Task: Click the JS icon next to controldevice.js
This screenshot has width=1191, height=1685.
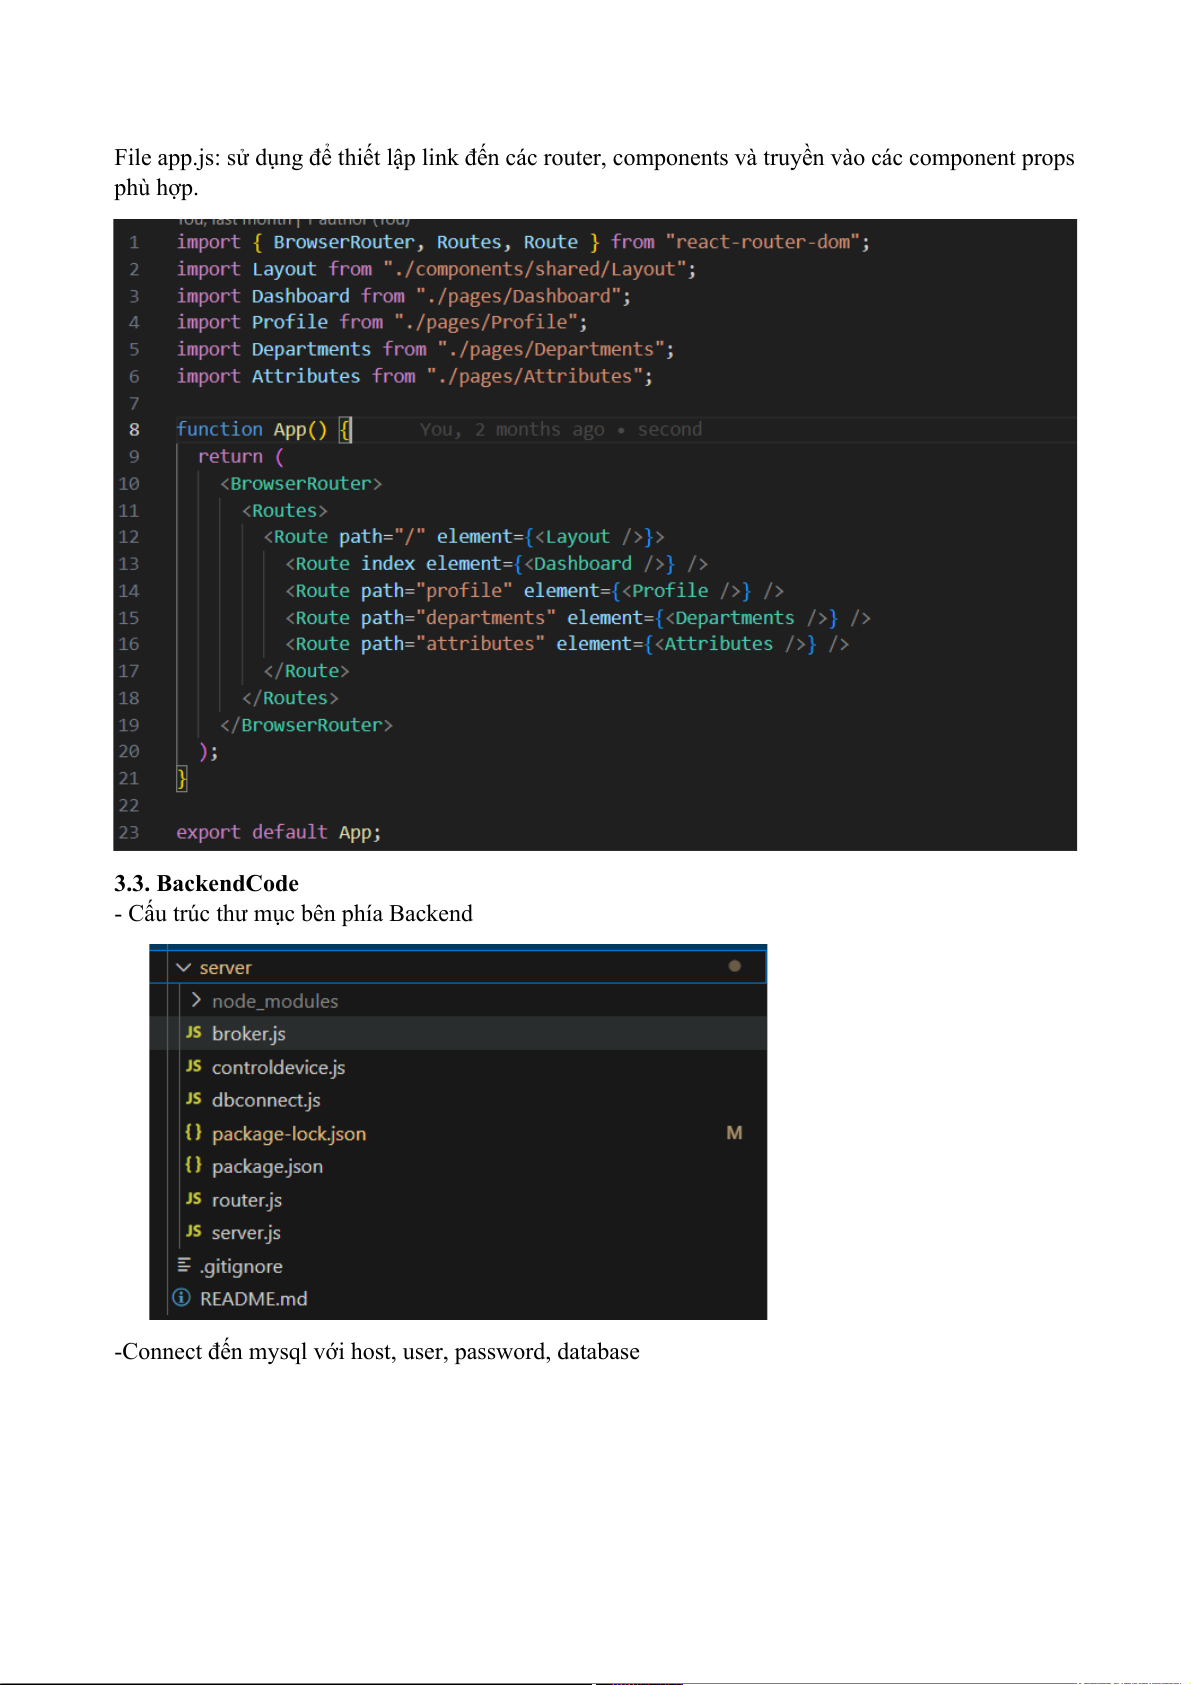Action: pos(194,1066)
